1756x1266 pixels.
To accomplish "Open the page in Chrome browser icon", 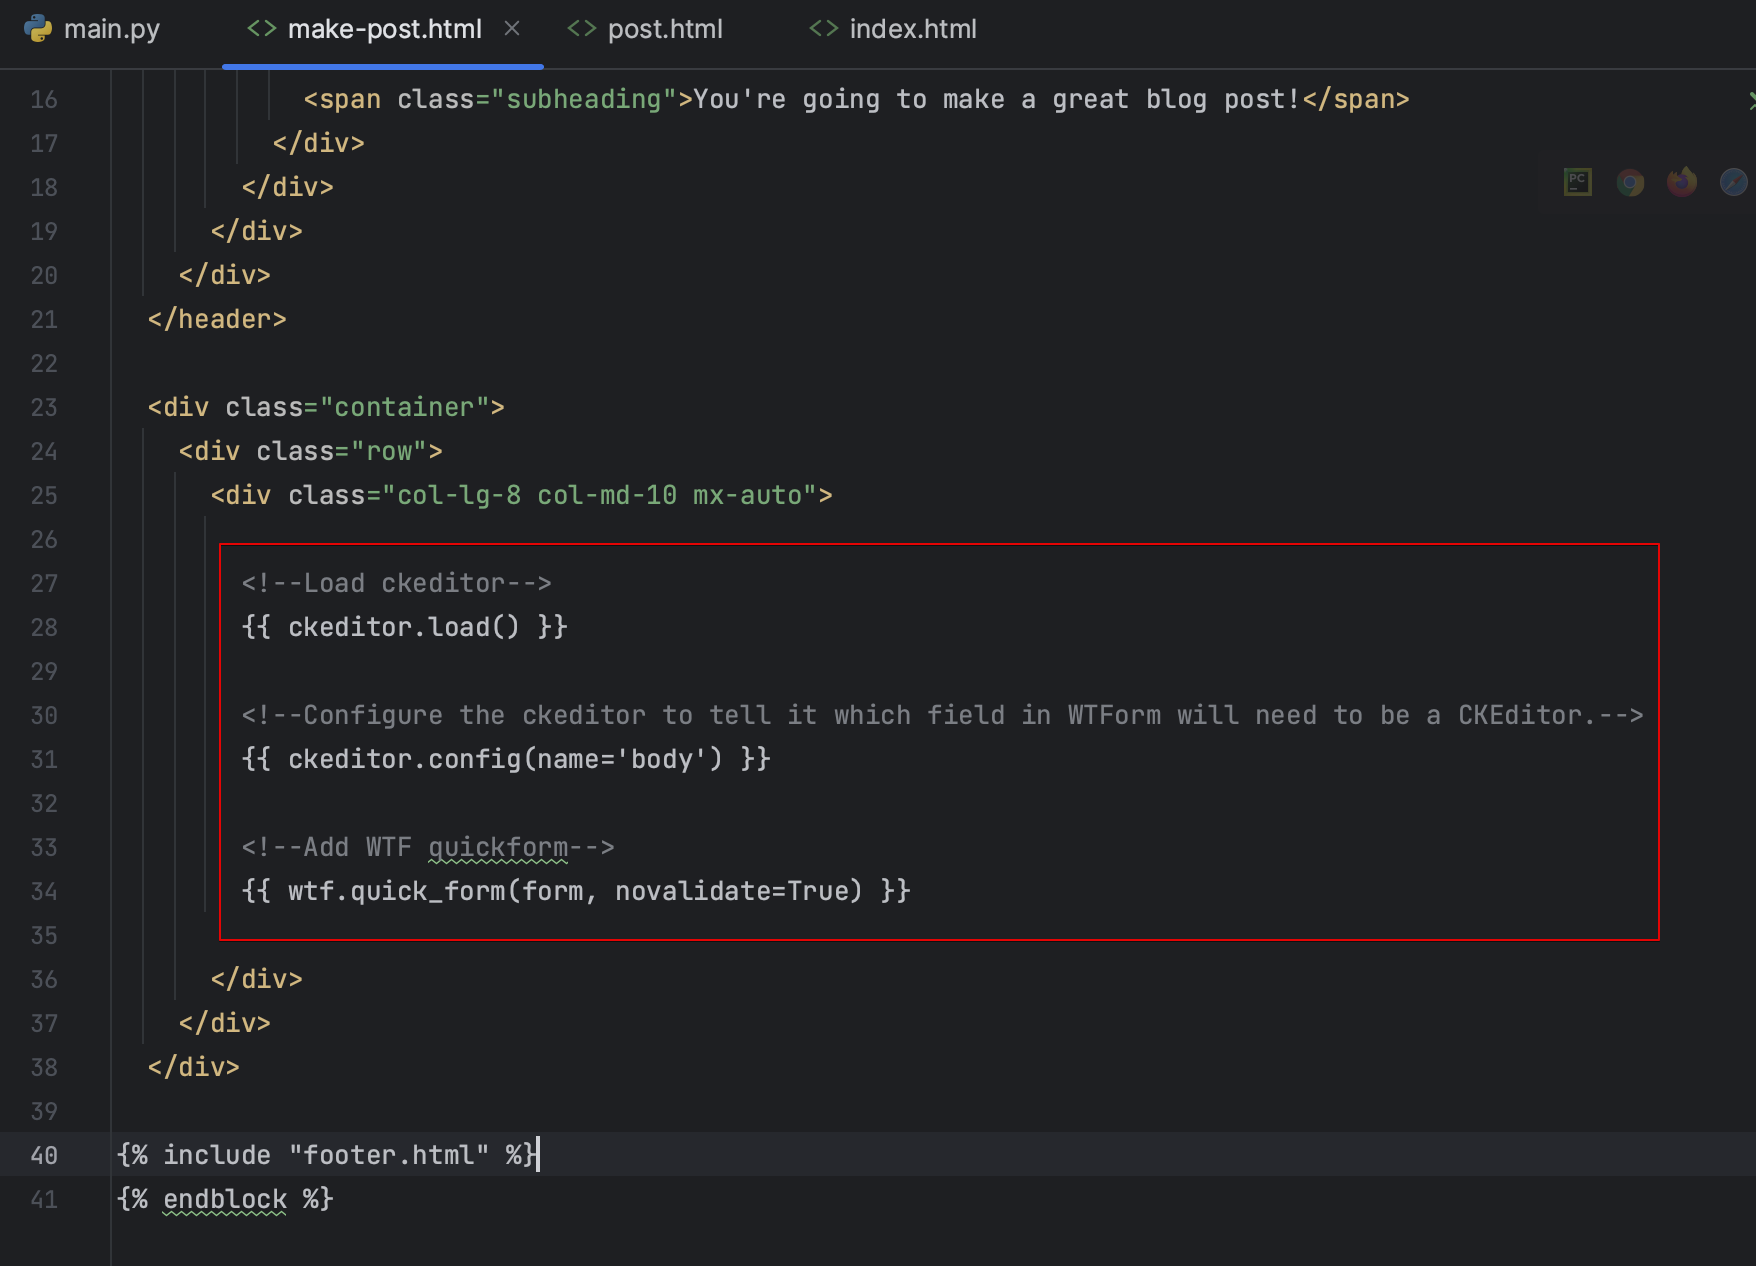I will (x=1630, y=182).
